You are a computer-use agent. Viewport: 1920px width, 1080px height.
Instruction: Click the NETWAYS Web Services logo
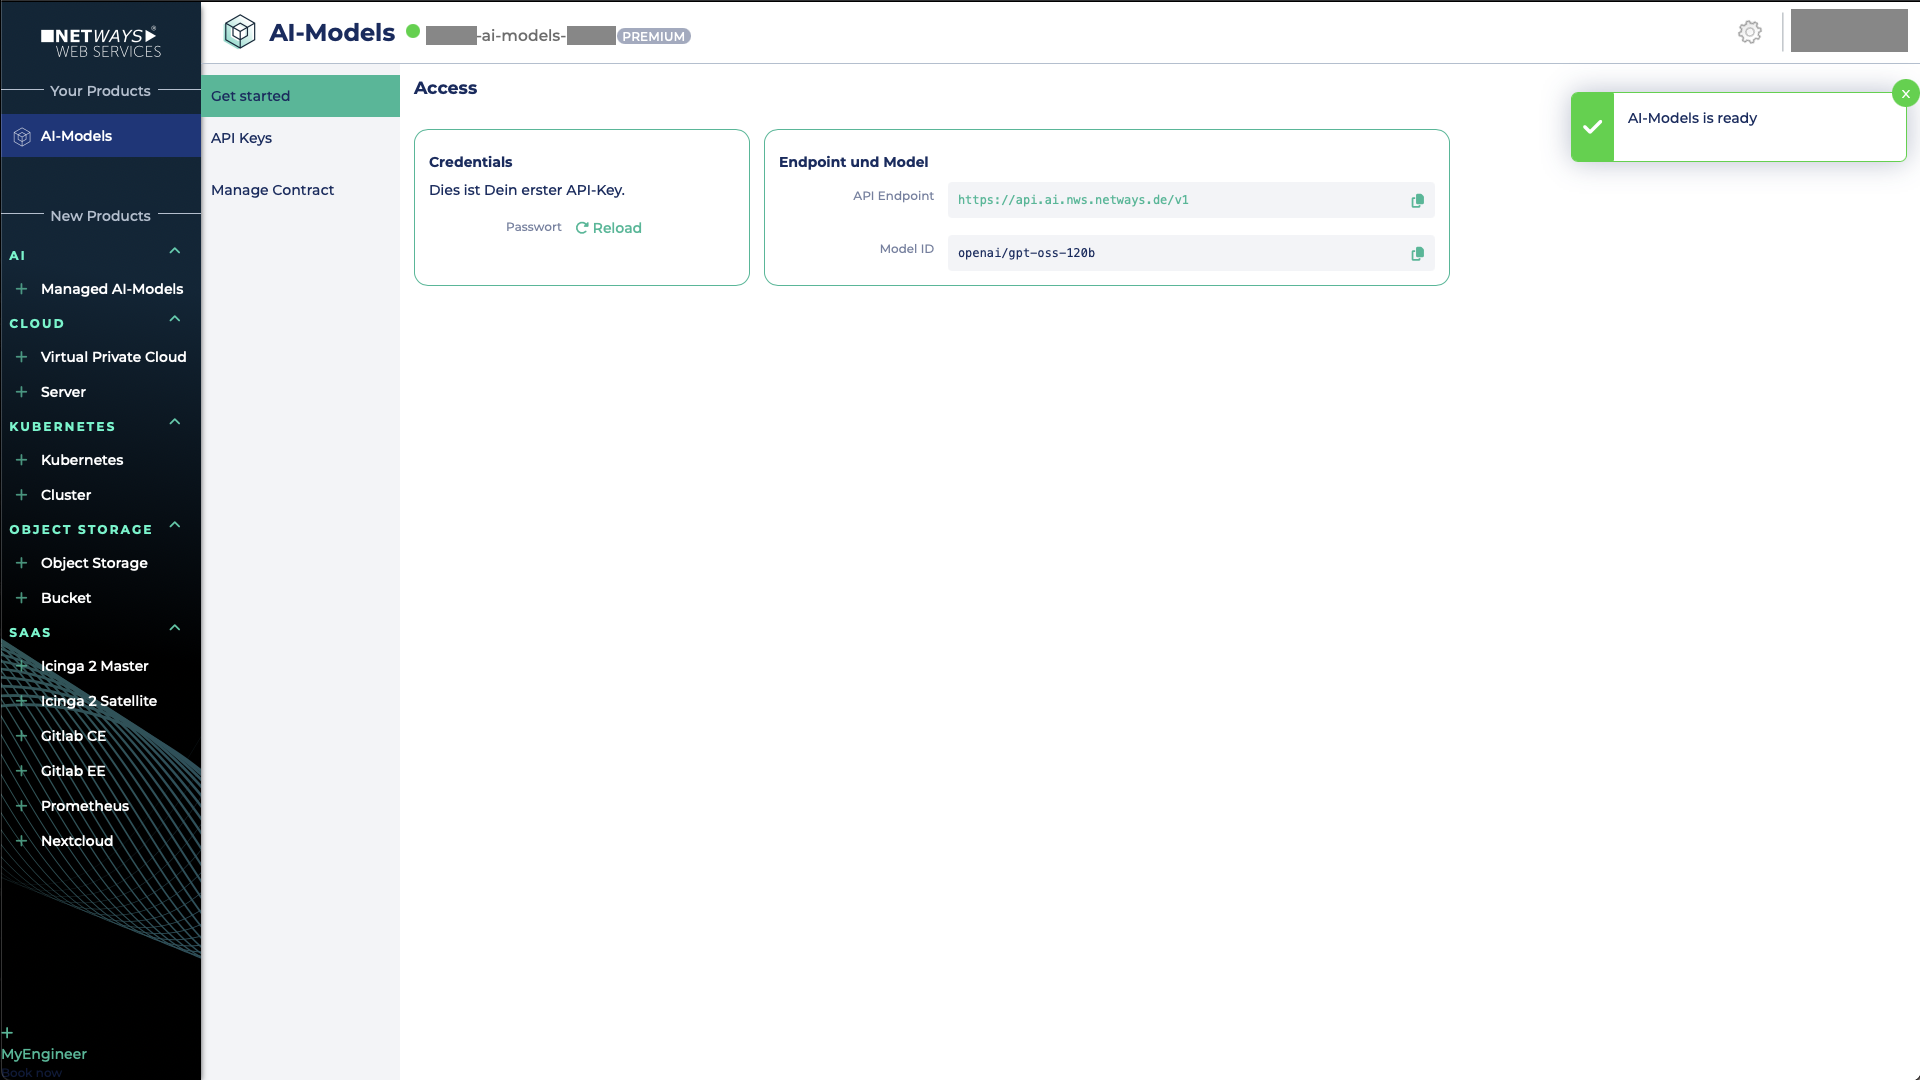pyautogui.click(x=100, y=42)
